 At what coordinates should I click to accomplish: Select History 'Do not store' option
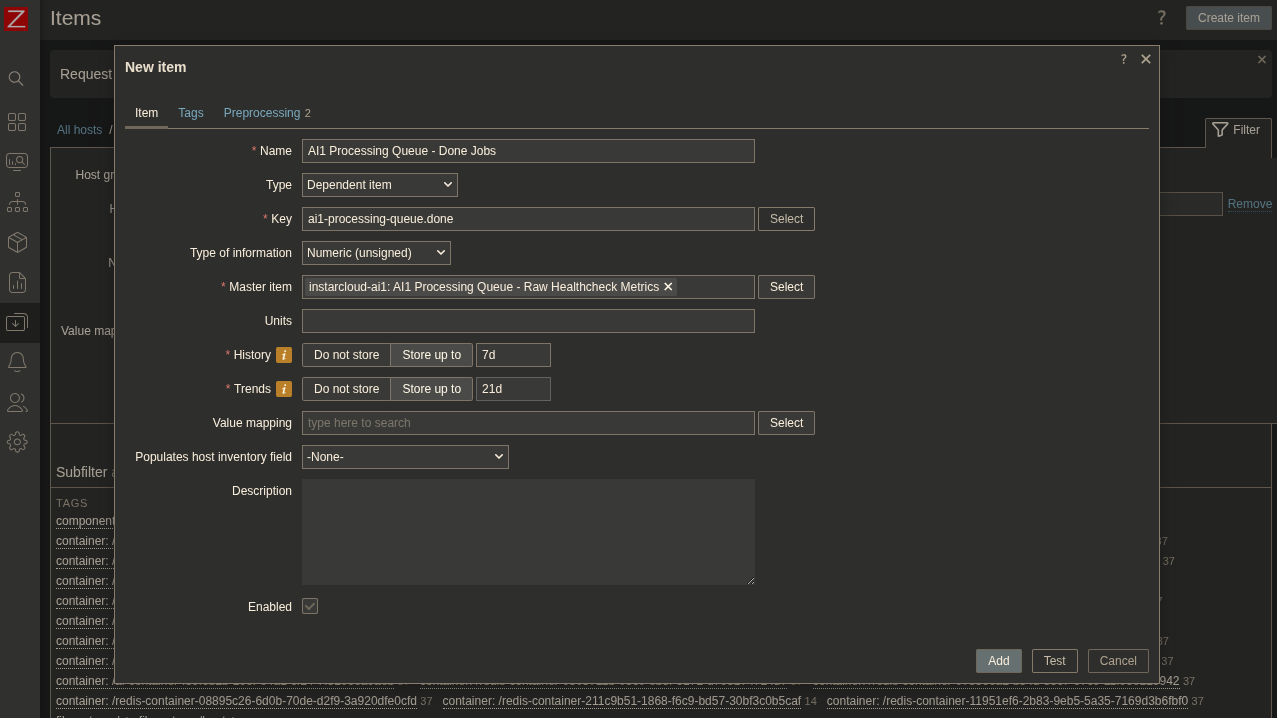pos(346,355)
